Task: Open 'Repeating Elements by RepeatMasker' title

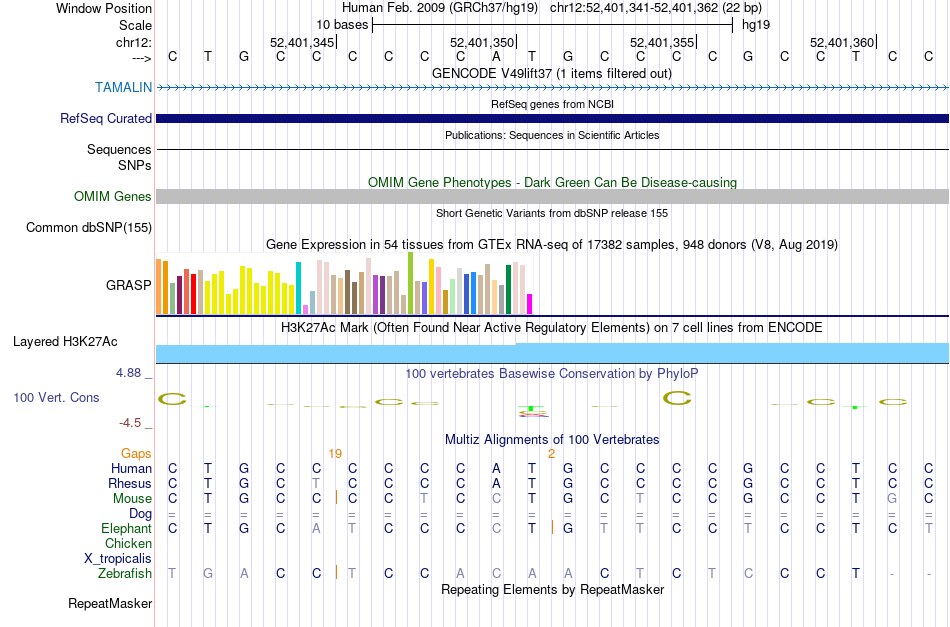Action: coord(552,589)
